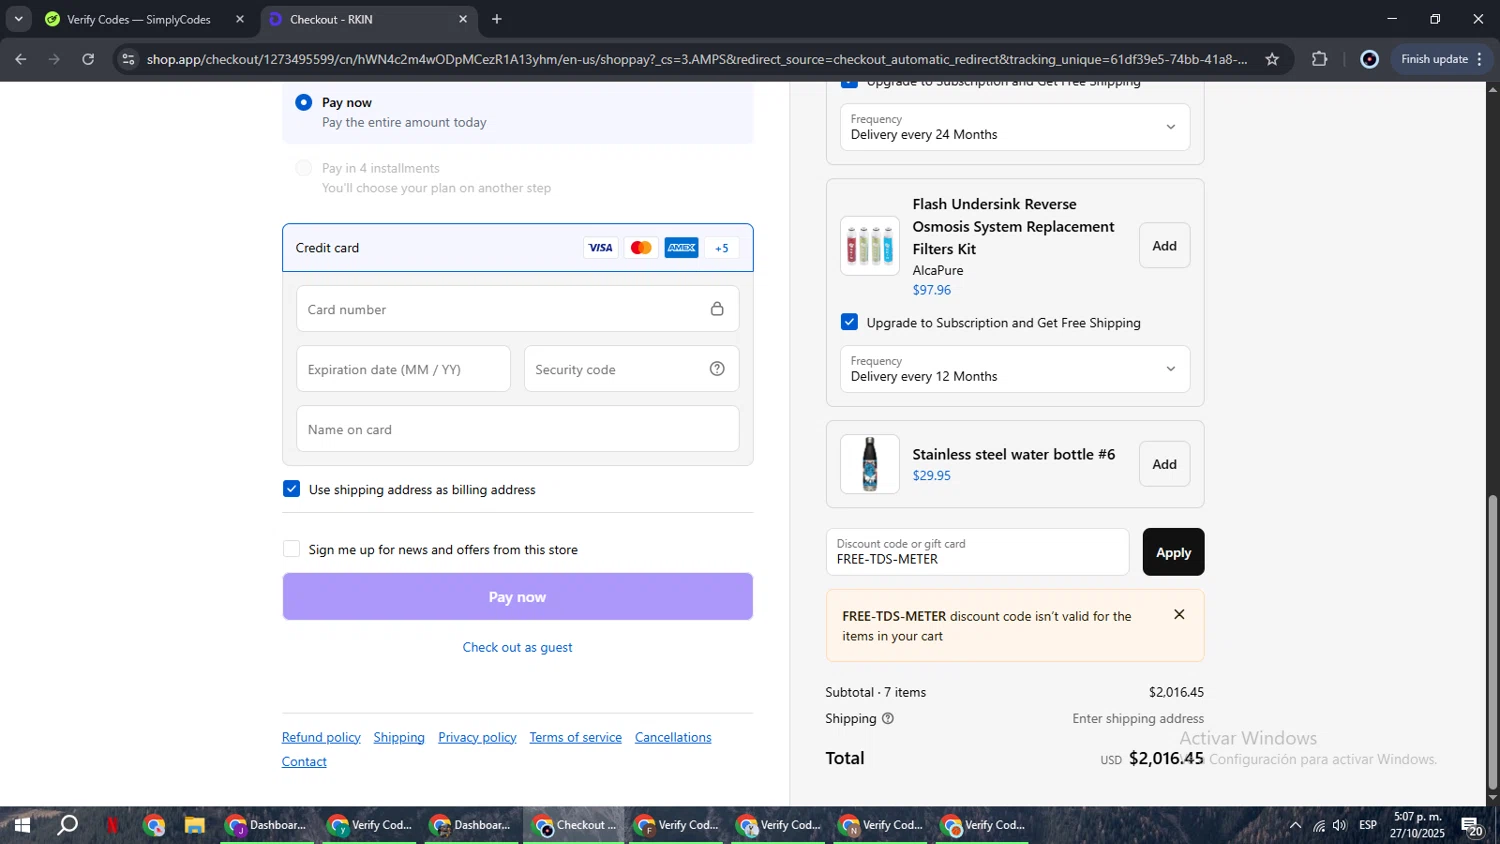Show the +5 additional card types
Viewport: 1500px width, 844px height.
[x=722, y=248]
